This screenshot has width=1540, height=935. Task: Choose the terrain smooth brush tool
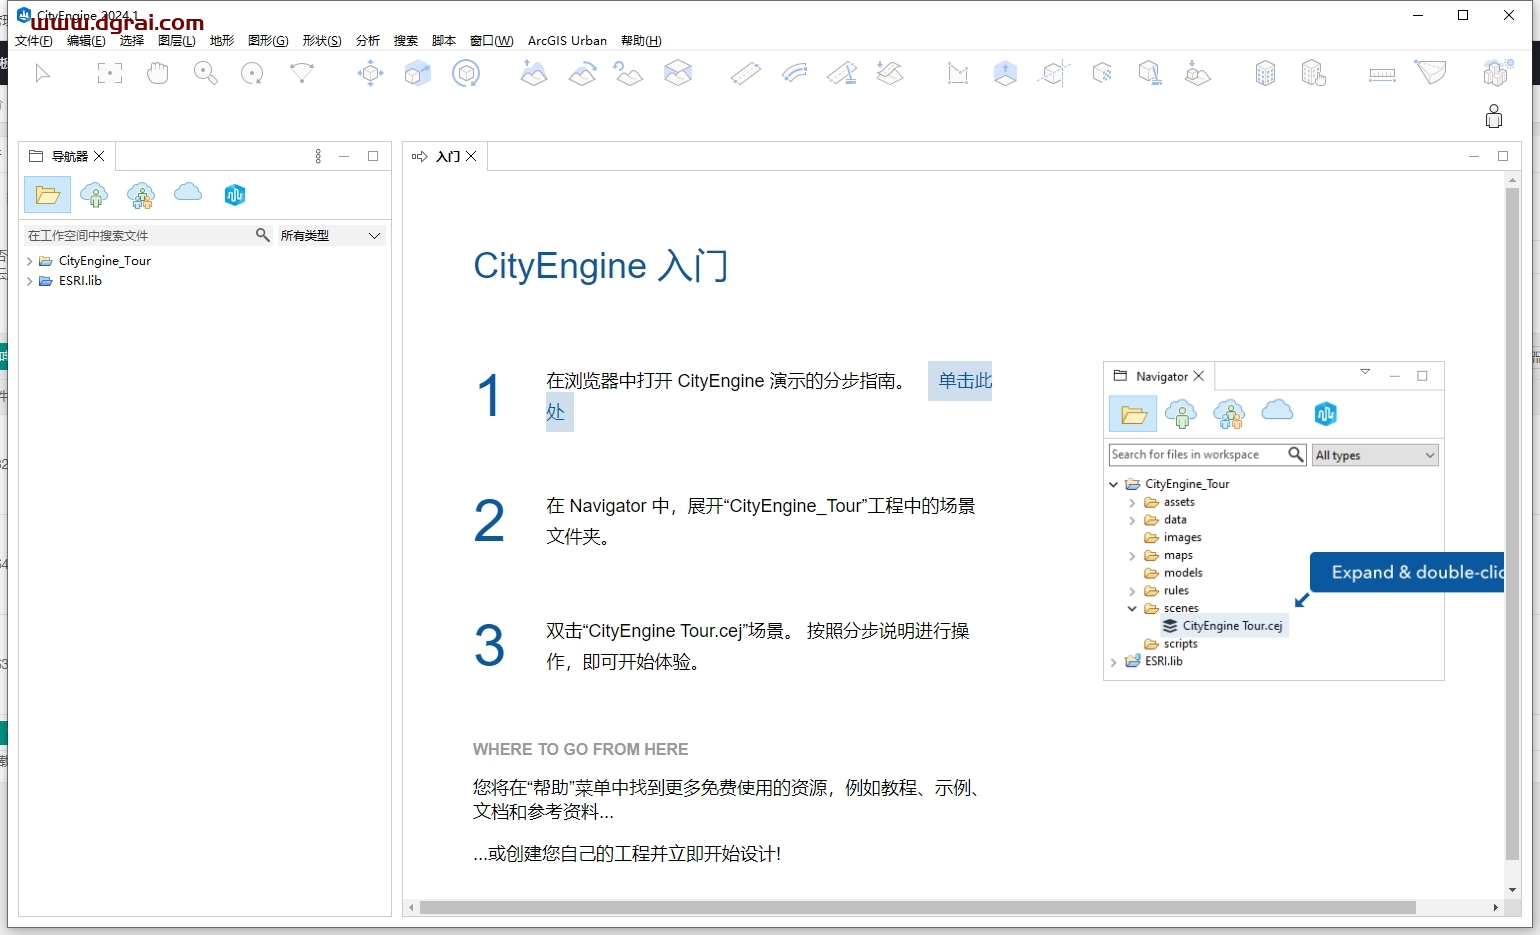pyautogui.click(x=582, y=73)
